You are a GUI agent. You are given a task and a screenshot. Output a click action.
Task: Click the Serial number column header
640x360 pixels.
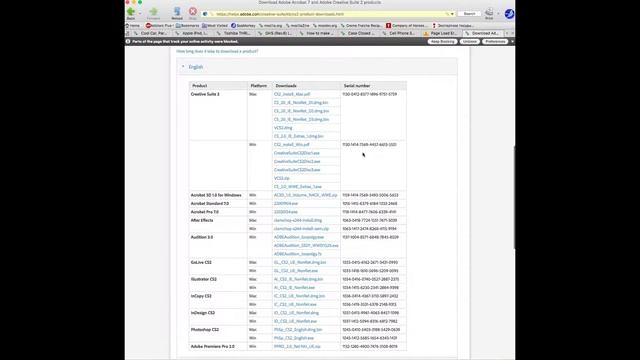pos(357,86)
